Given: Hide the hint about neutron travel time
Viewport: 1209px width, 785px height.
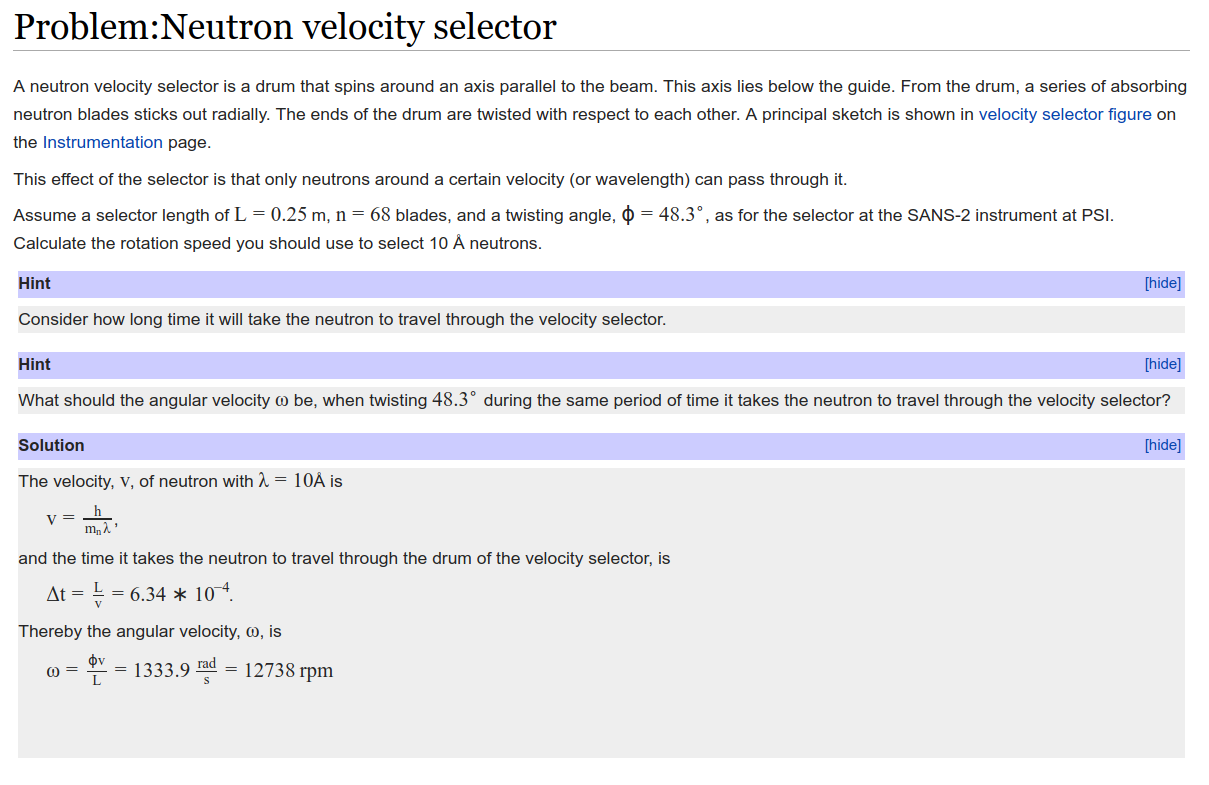Looking at the screenshot, I should click(x=1162, y=283).
